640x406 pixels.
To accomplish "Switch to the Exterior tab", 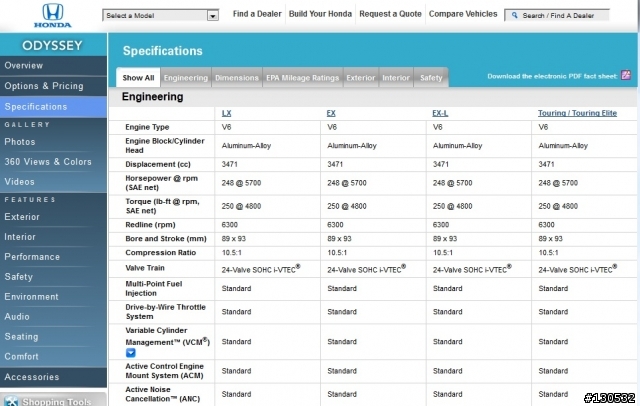I will point(360,78).
